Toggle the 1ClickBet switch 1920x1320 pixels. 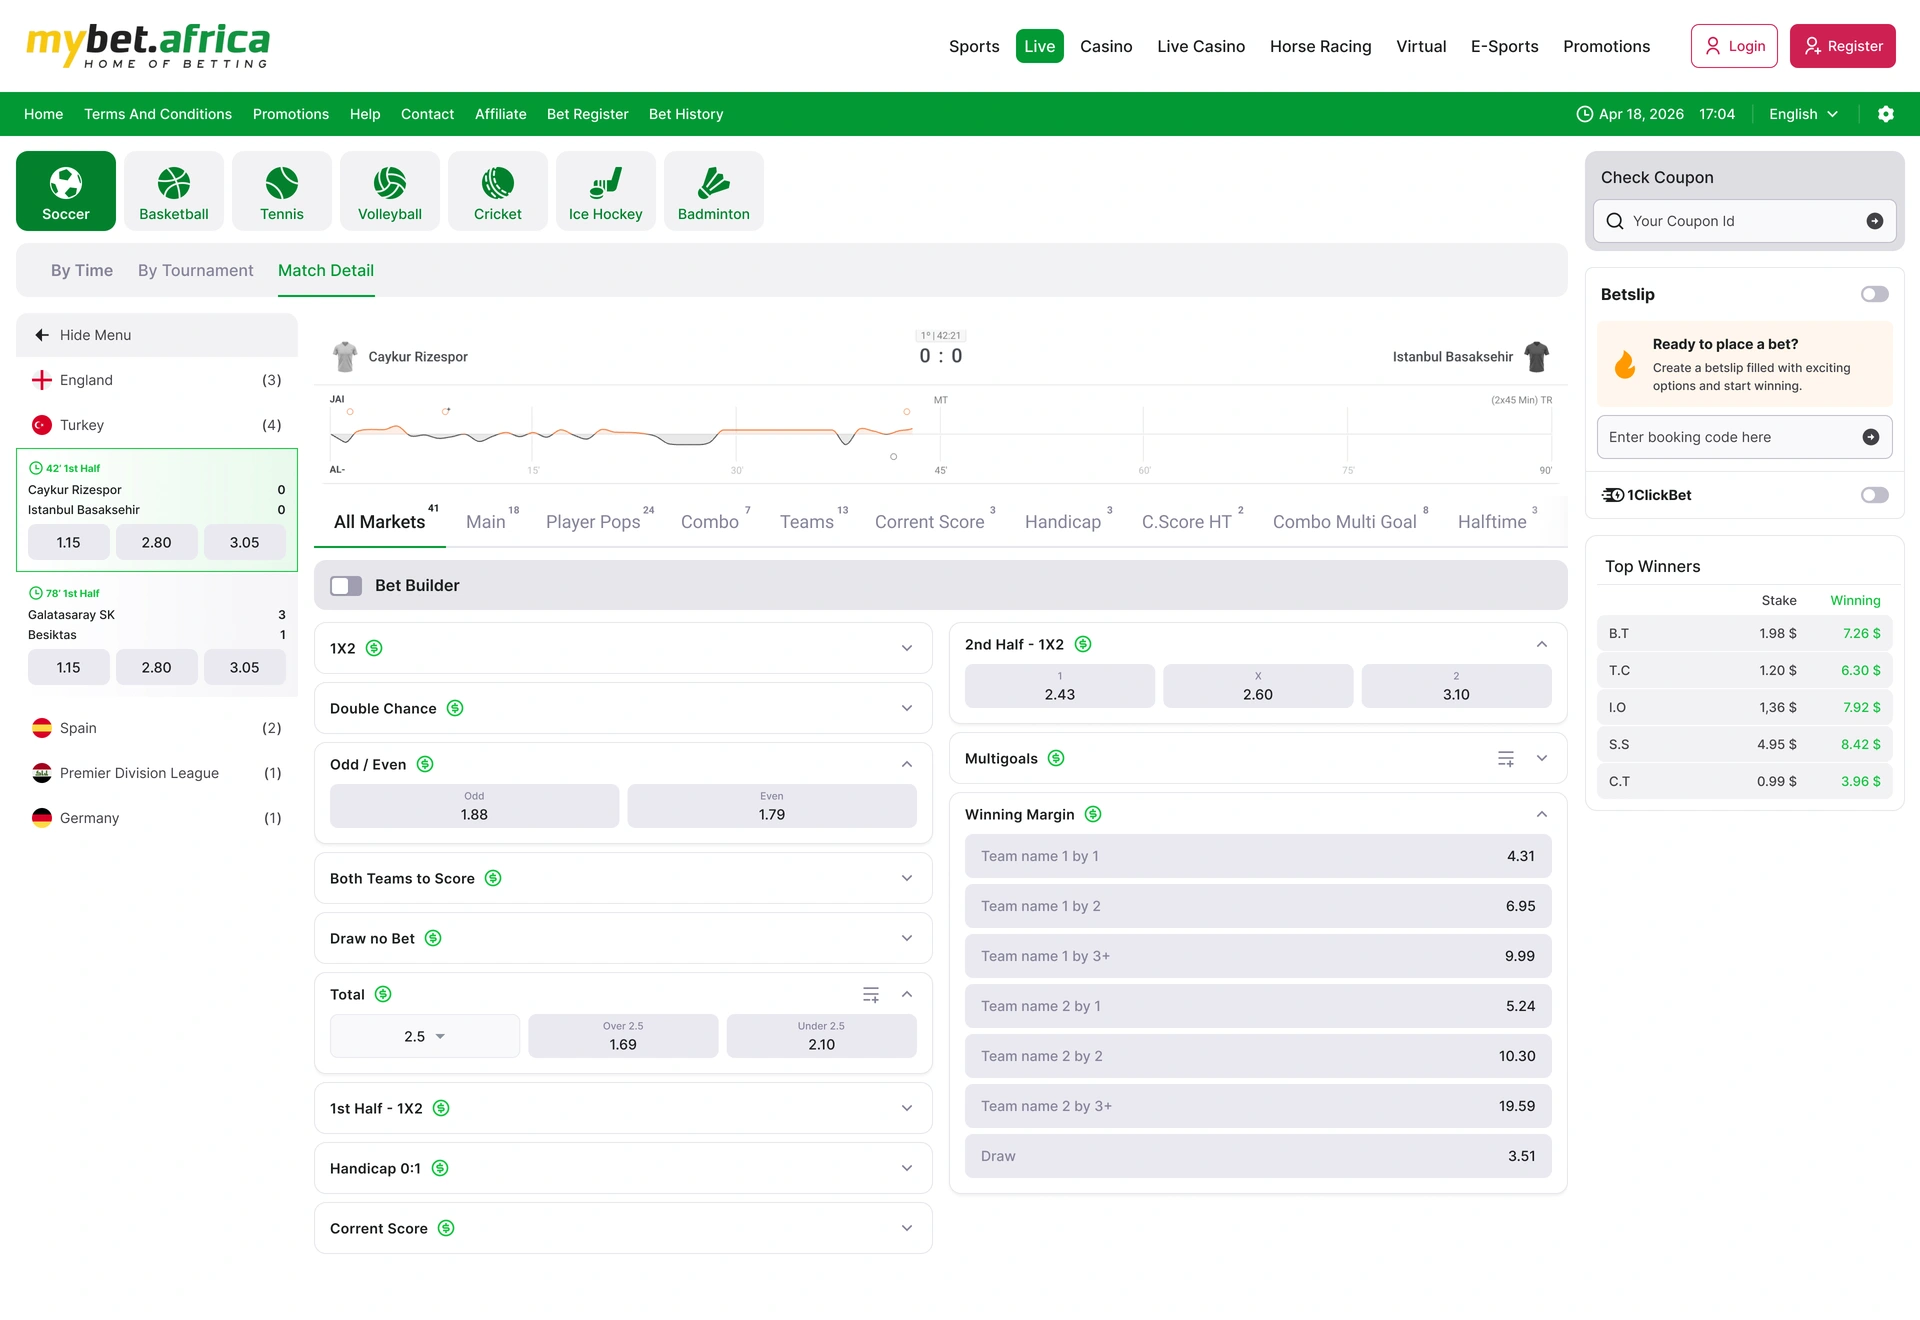click(x=1875, y=495)
